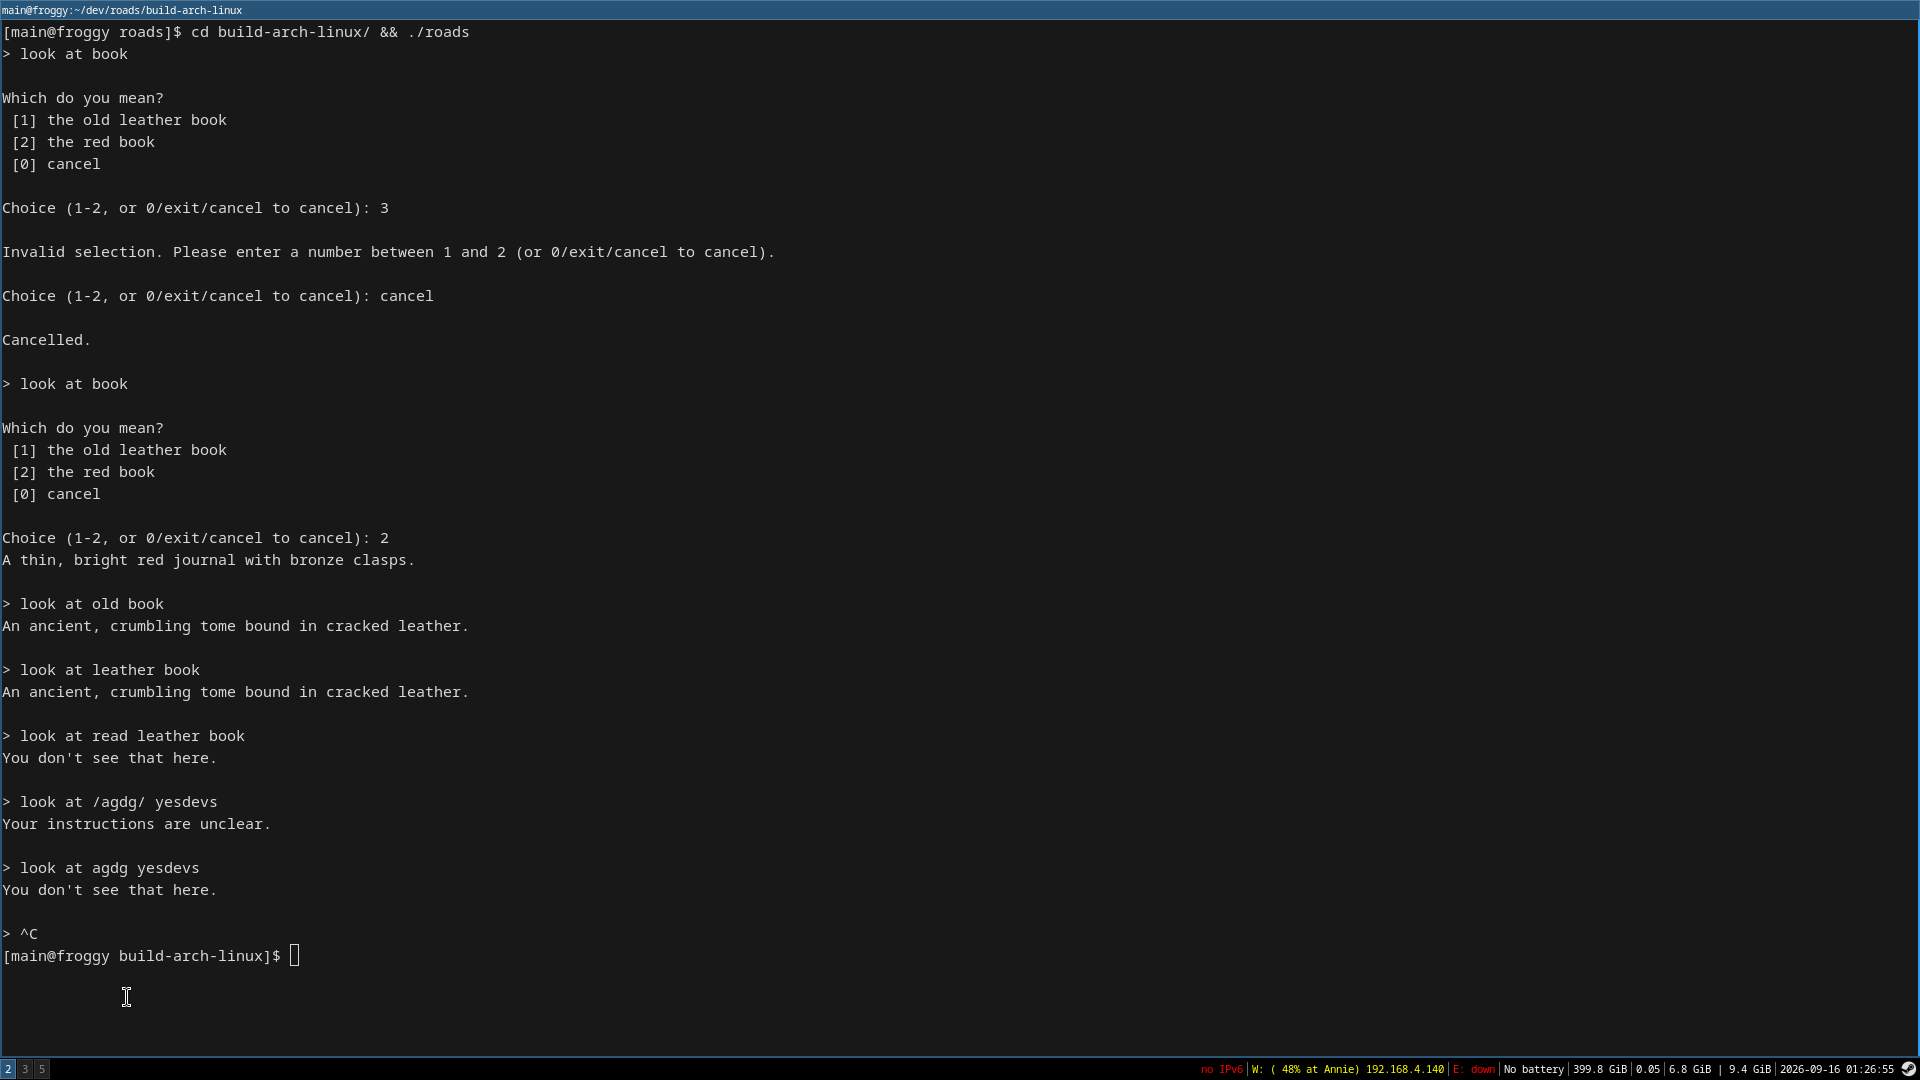Click the '[1] the old leather book' option on the first list
The width and height of the screenshot is (1920, 1080).
coord(119,120)
